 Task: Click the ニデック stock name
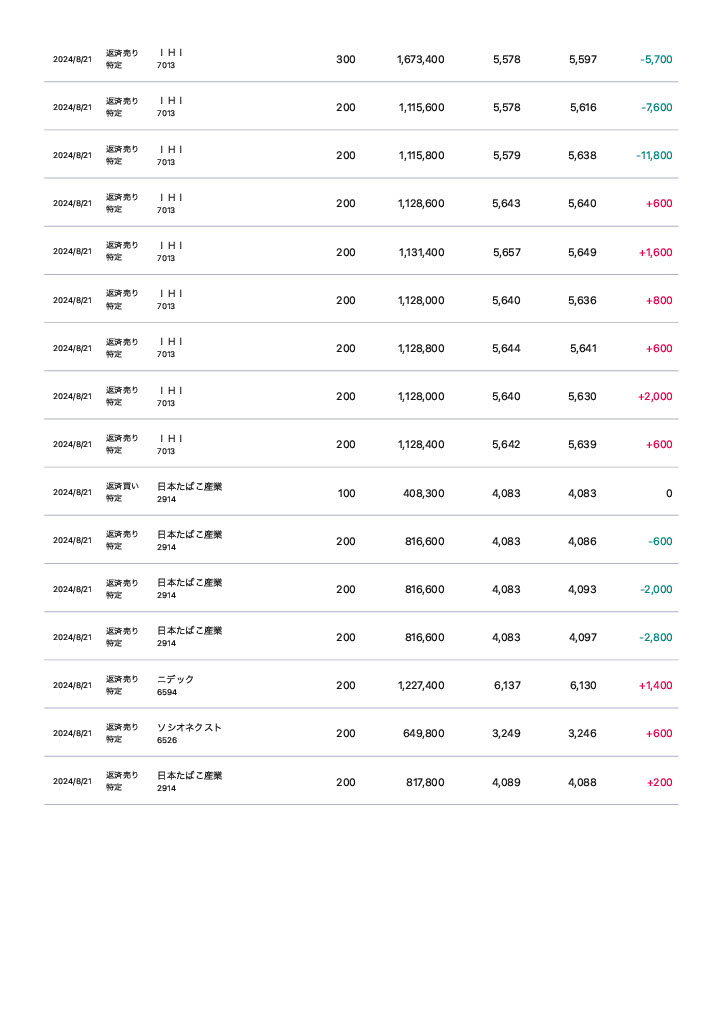[x=176, y=679]
